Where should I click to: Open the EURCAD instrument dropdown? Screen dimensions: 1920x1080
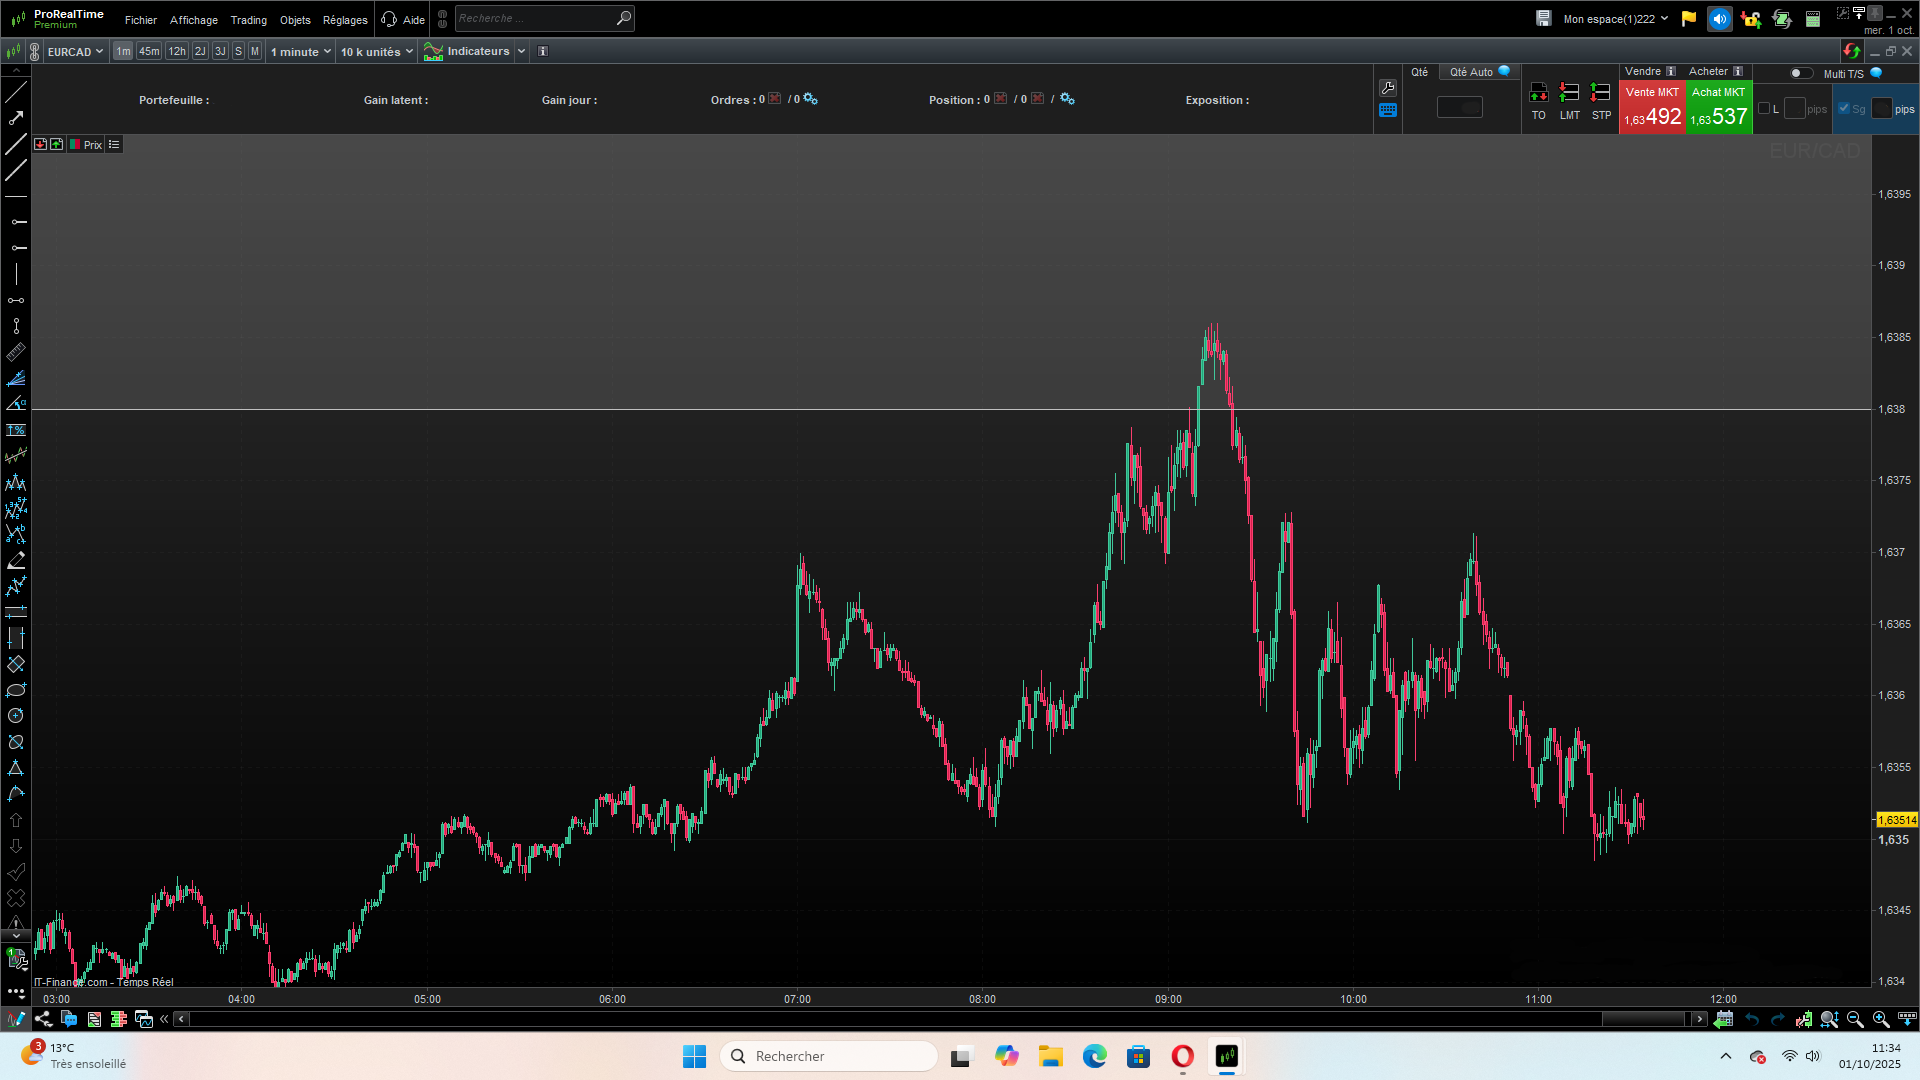pyautogui.click(x=75, y=51)
